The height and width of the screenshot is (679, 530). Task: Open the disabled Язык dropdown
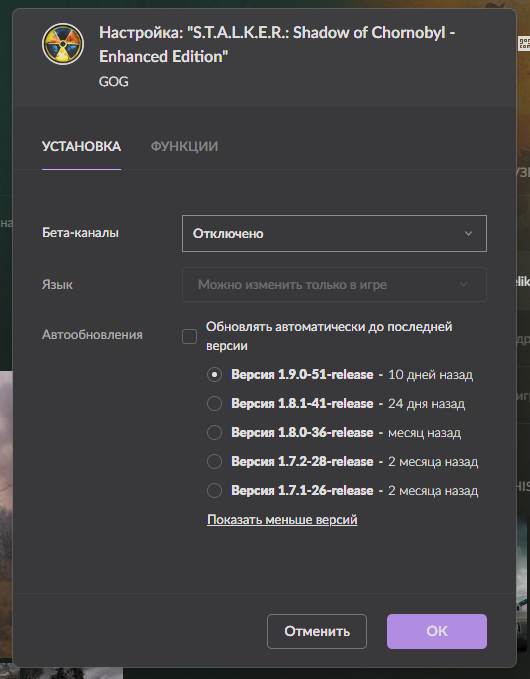coord(334,285)
